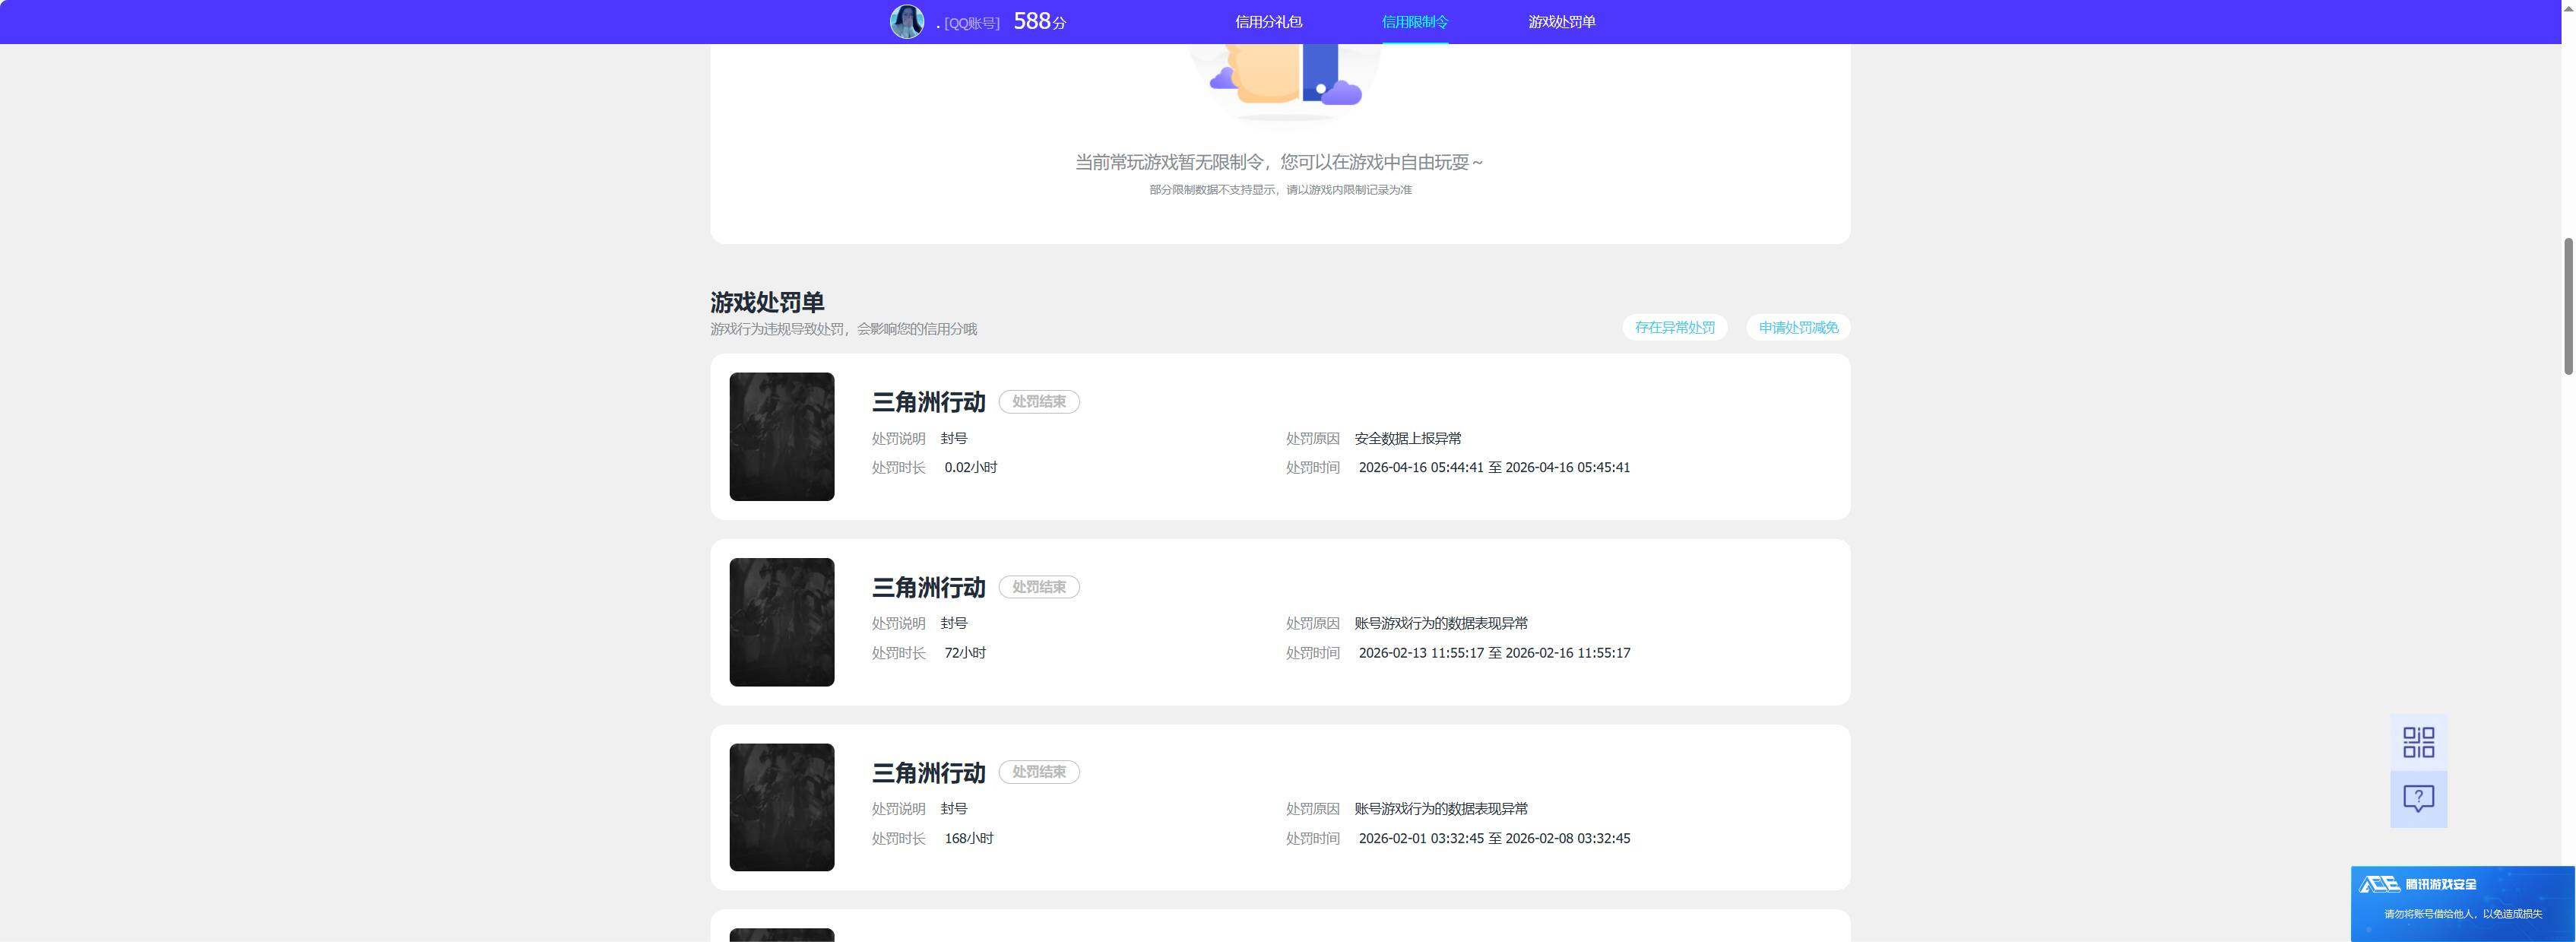Viewport: 2576px width, 942px height.
Task: Click the first record's 三角洲行动 title
Action: [928, 402]
